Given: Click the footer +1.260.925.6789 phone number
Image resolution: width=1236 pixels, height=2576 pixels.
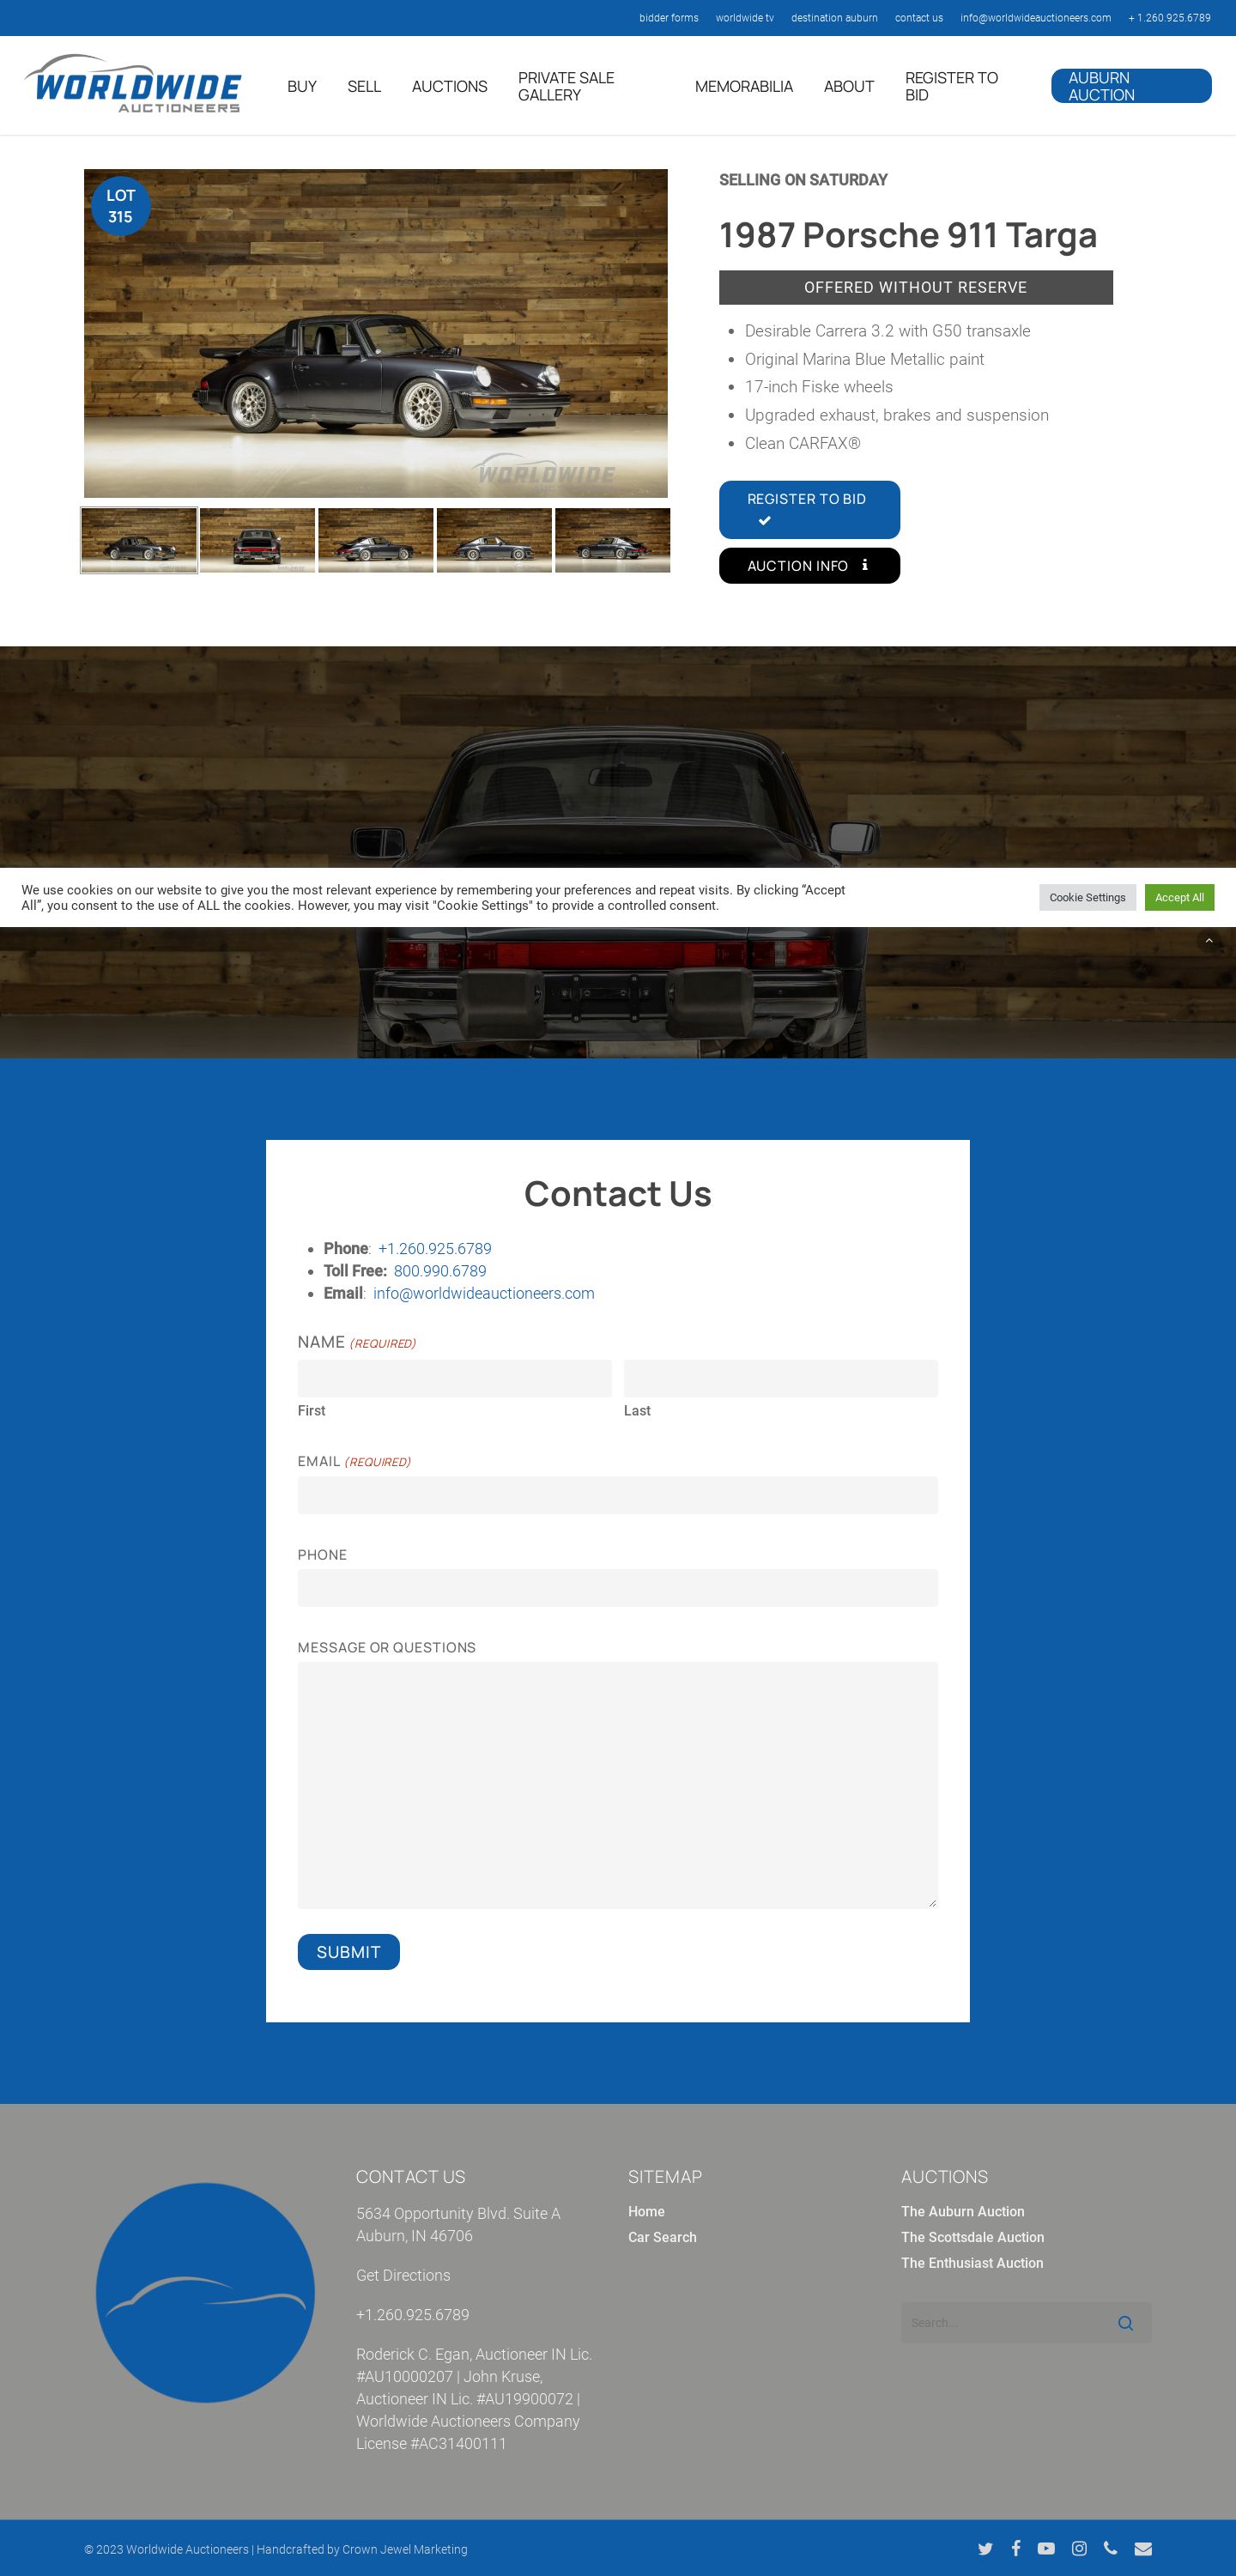Looking at the screenshot, I should point(412,2315).
